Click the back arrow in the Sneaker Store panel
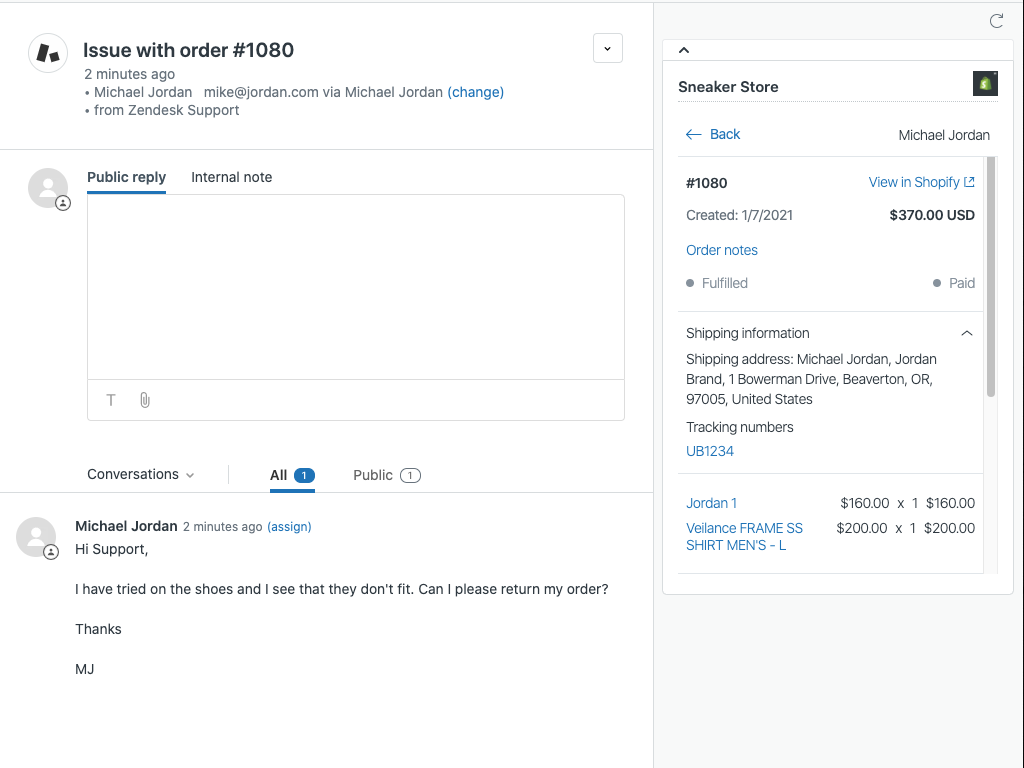The width and height of the screenshot is (1024, 768). click(x=692, y=134)
